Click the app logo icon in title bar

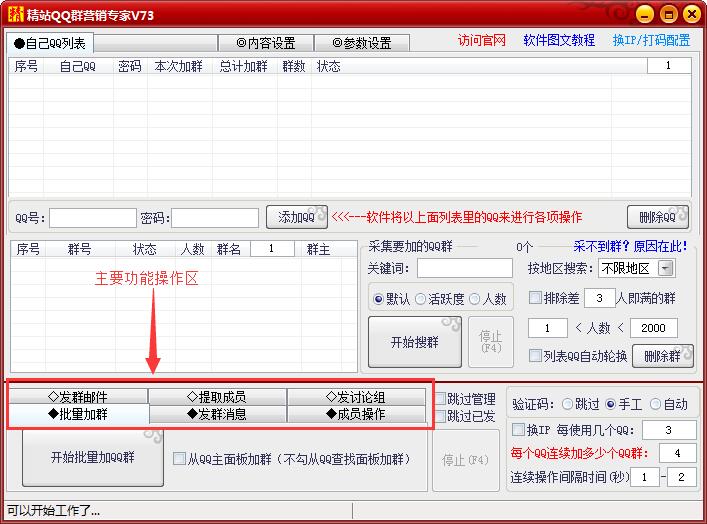15,14
